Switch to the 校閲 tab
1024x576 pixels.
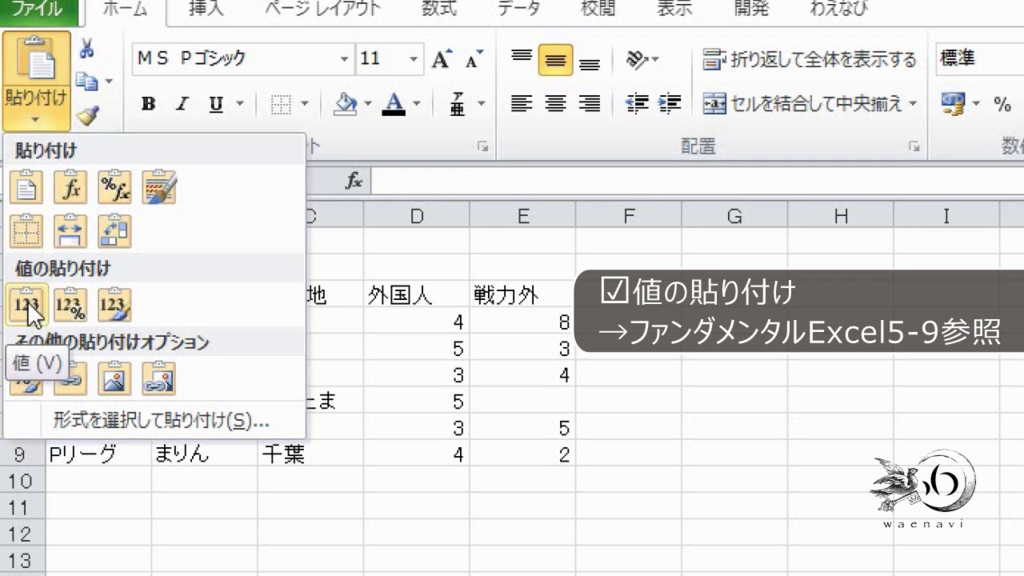pyautogui.click(x=598, y=8)
